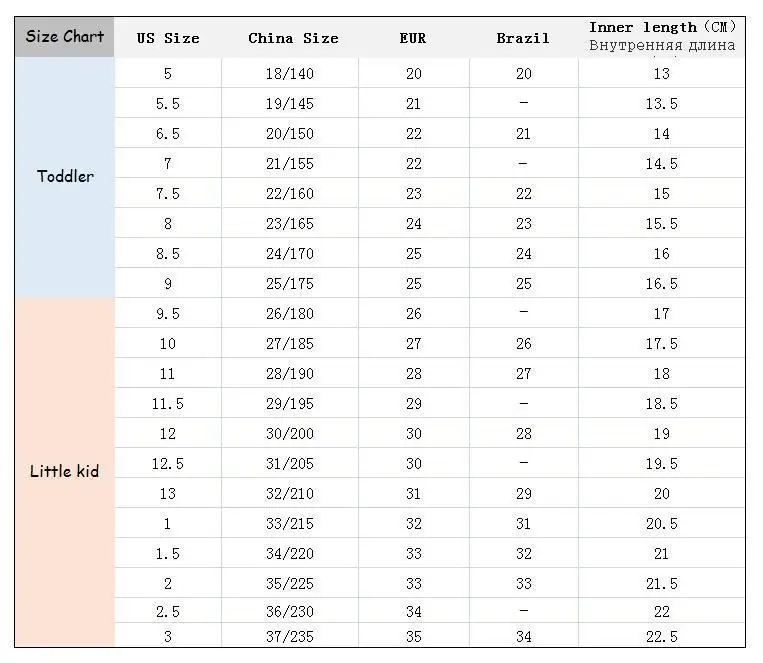Viewport: 763px width, 663px height.
Task: Click US size 11.5 cell
Action: 168,404
